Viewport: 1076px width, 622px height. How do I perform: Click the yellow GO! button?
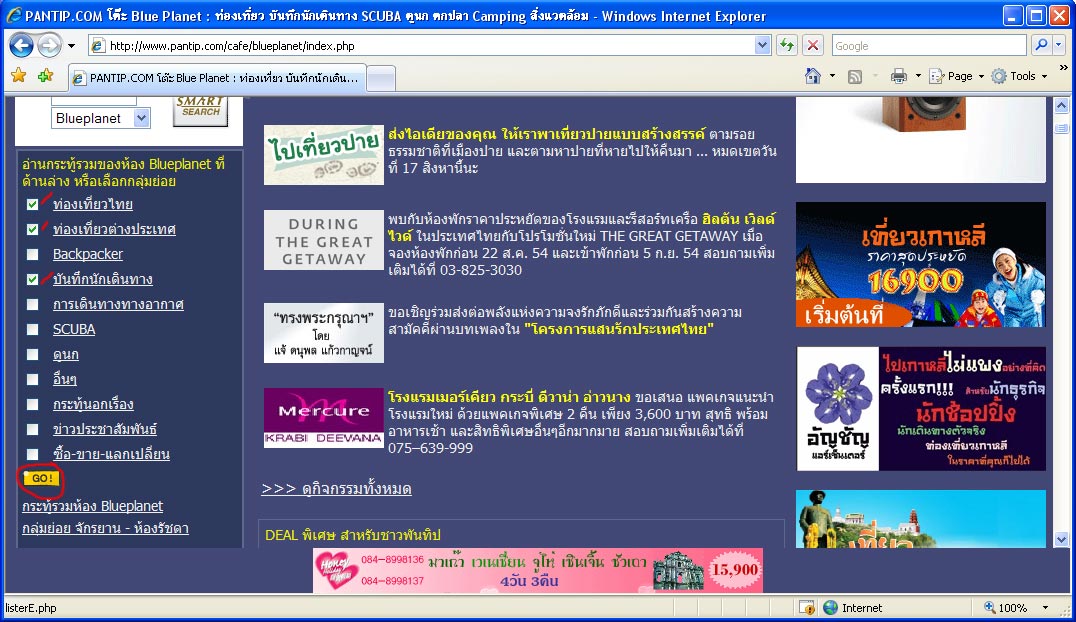(42, 478)
